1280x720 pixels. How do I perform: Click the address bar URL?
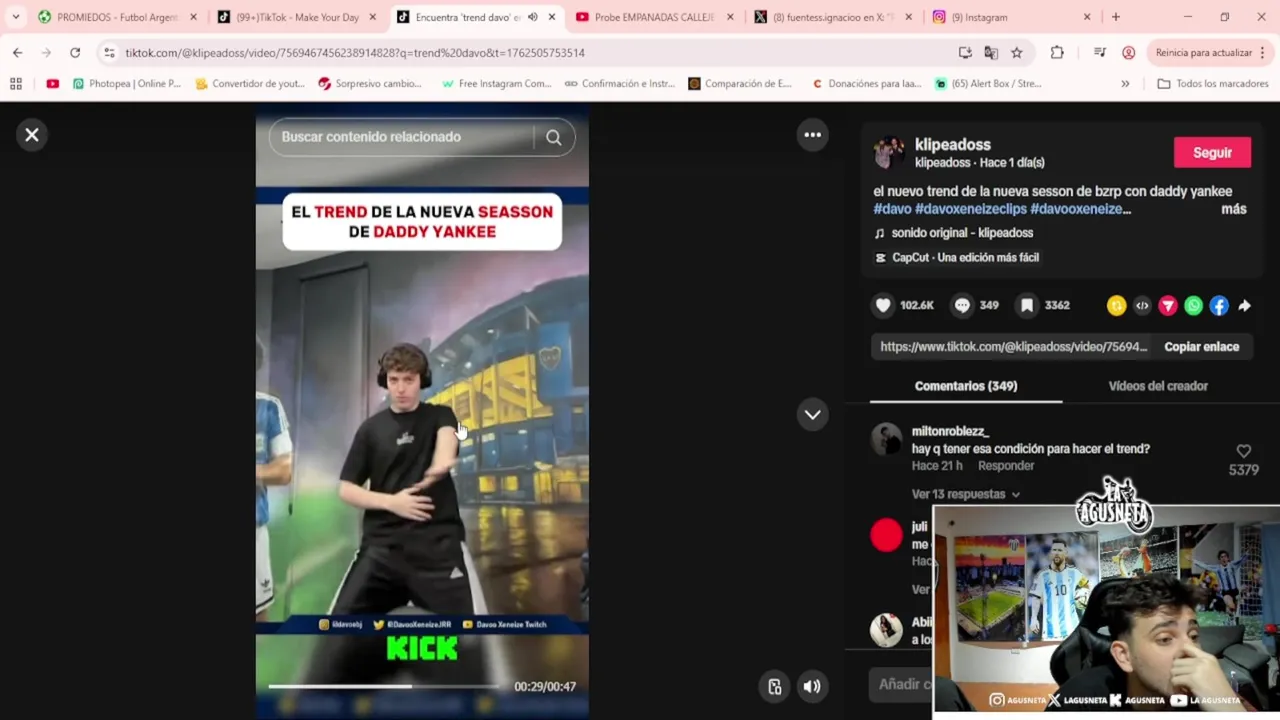355,53
